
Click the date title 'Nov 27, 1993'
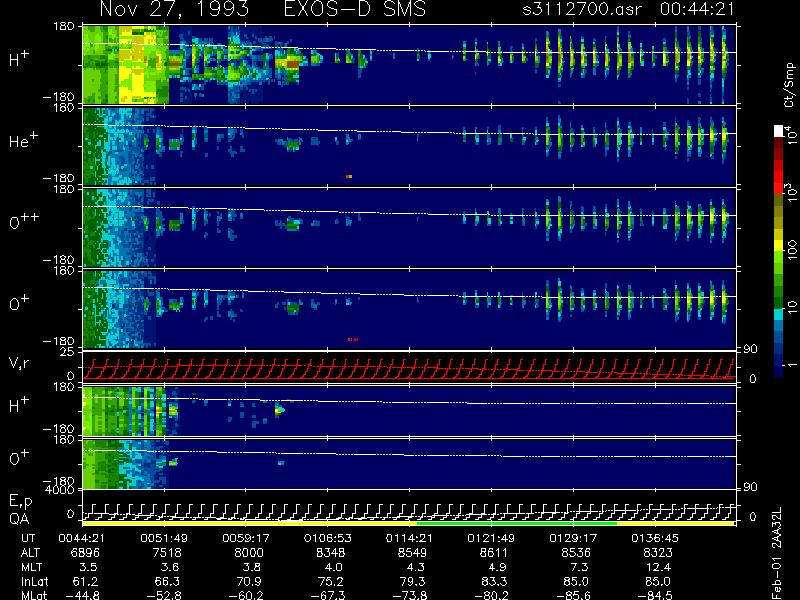(174, 9)
